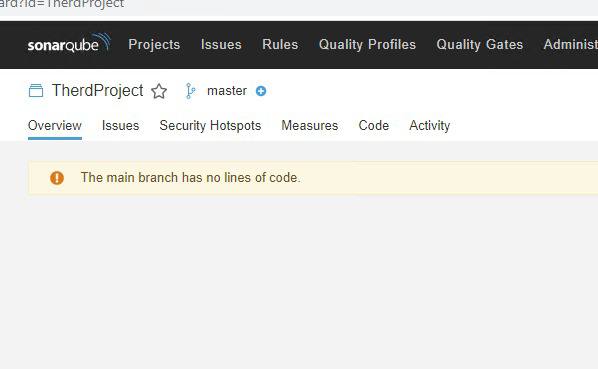Click the orange warning icon in the alert
Viewport: 598px width, 369px height.
(57, 178)
